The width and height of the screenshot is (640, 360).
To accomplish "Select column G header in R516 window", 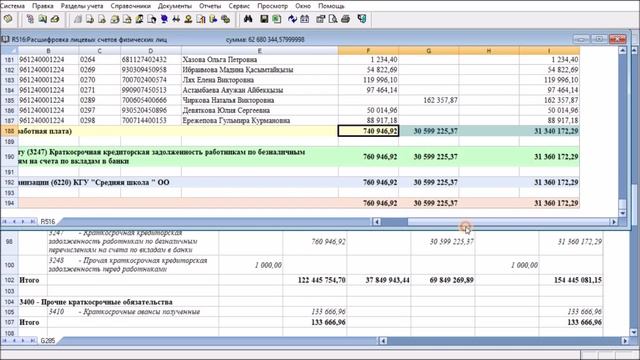I will point(429,51).
